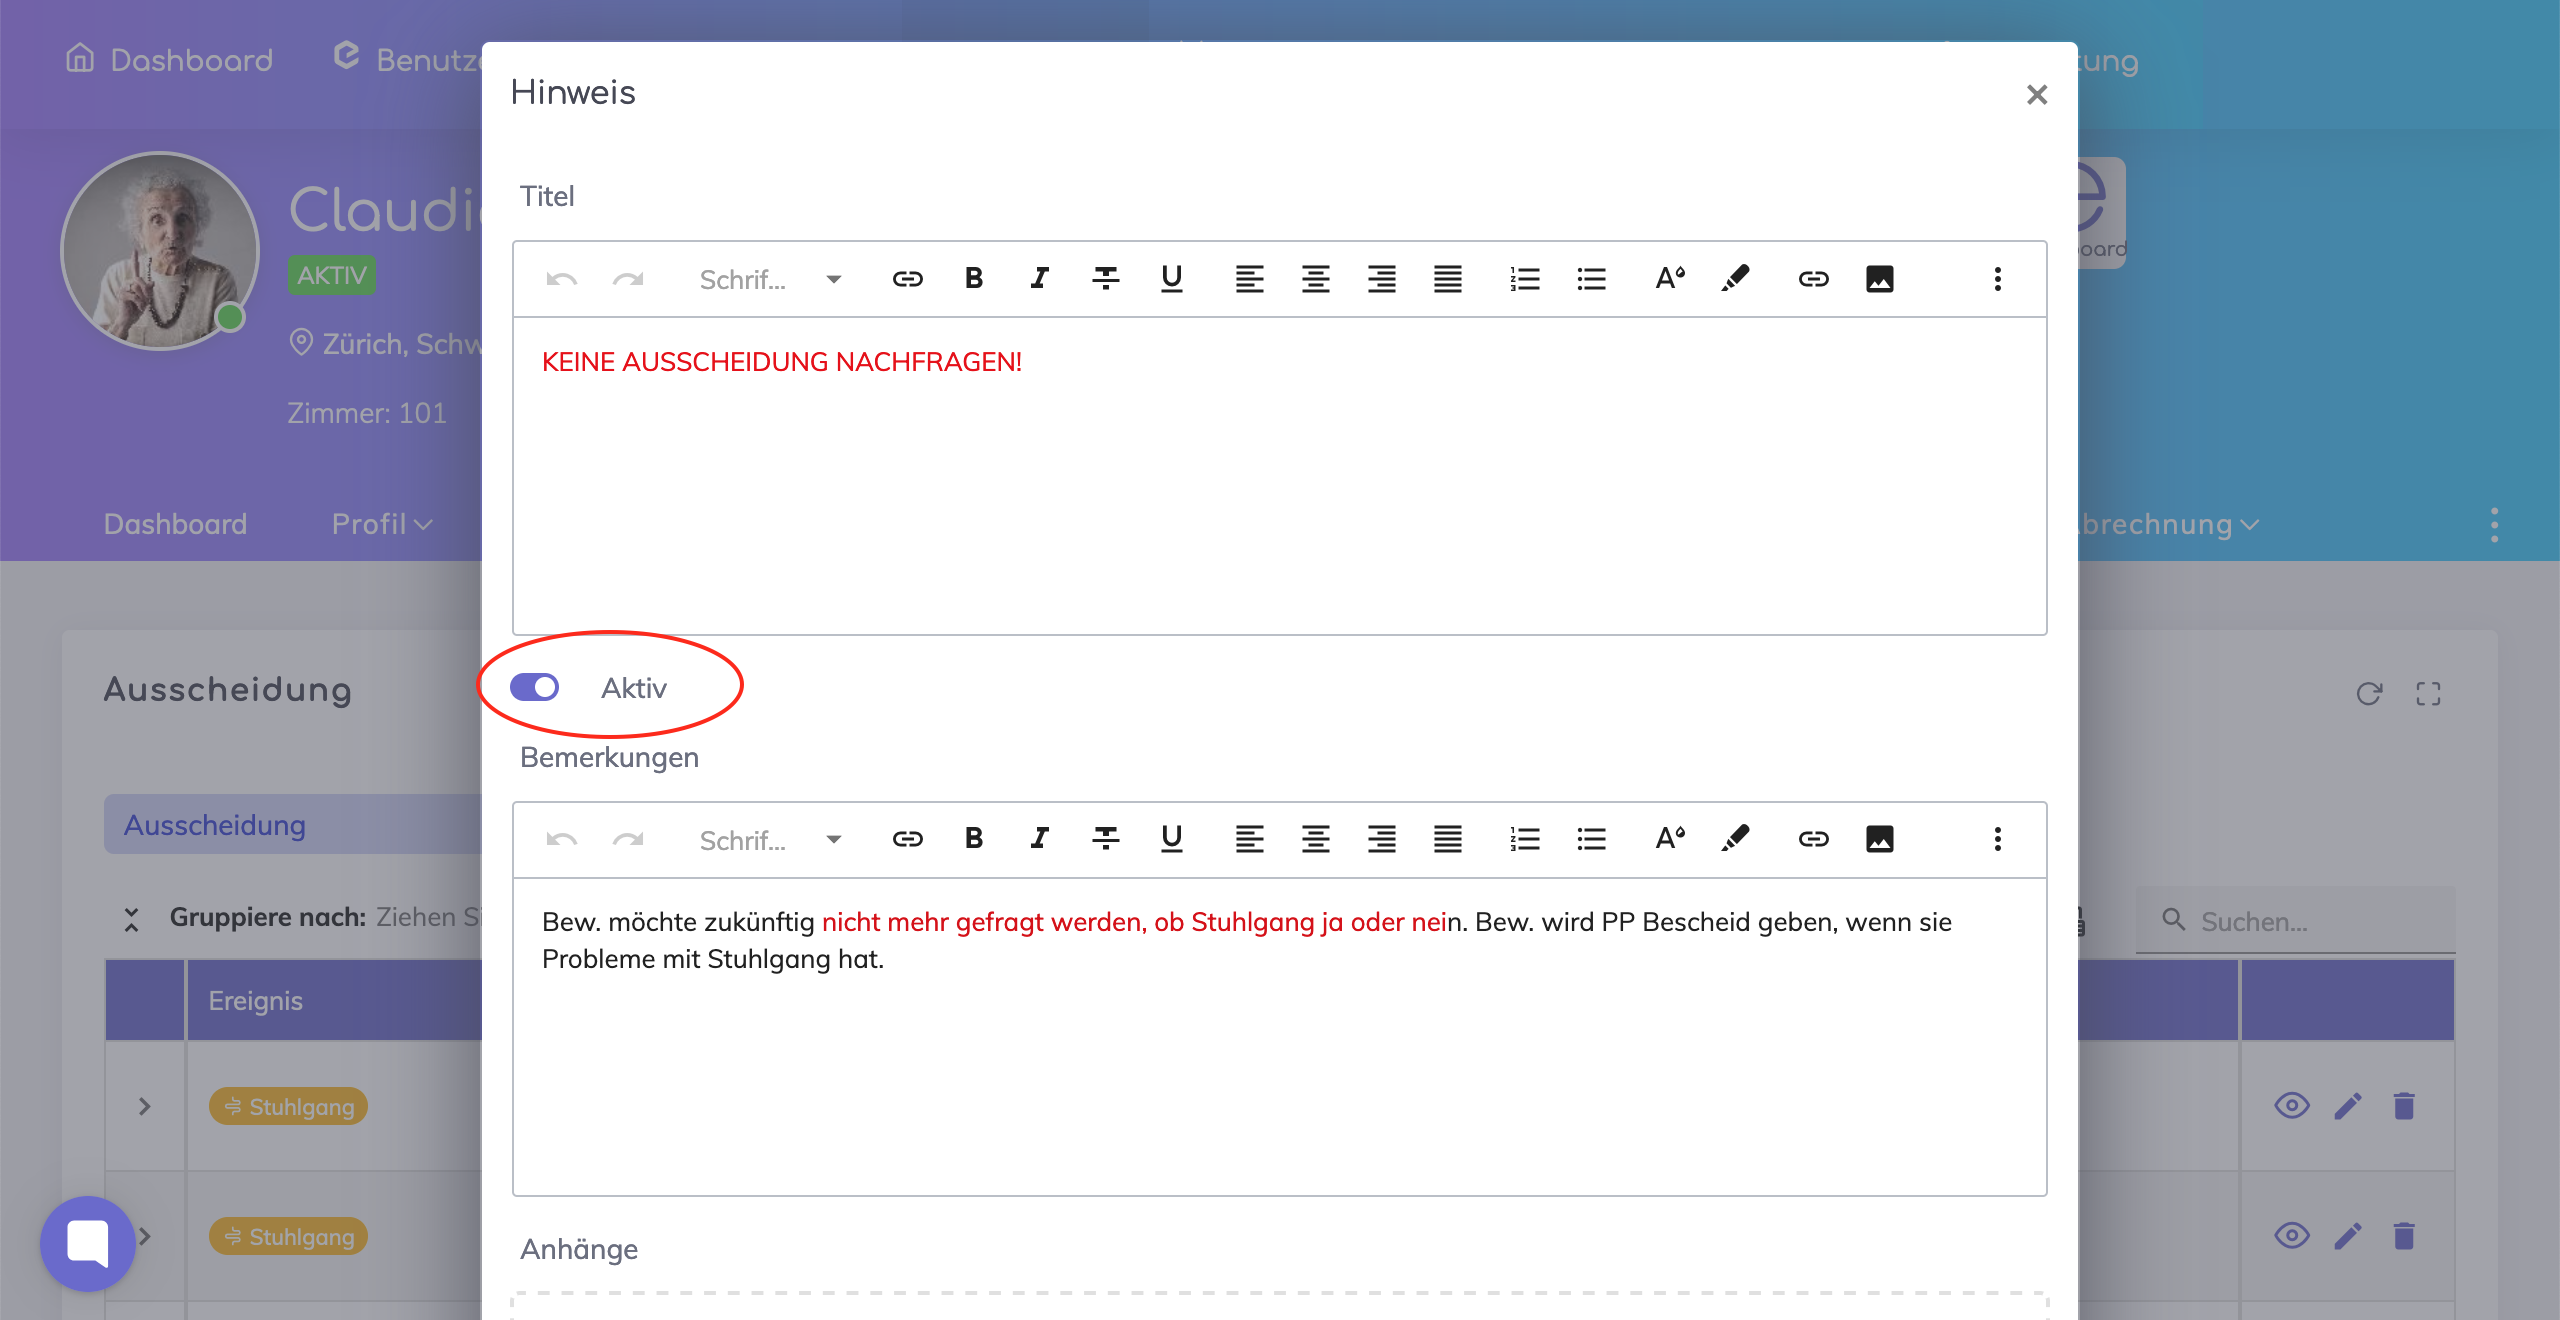Insert numbered list in the Bemerkungen editor

[1524, 839]
